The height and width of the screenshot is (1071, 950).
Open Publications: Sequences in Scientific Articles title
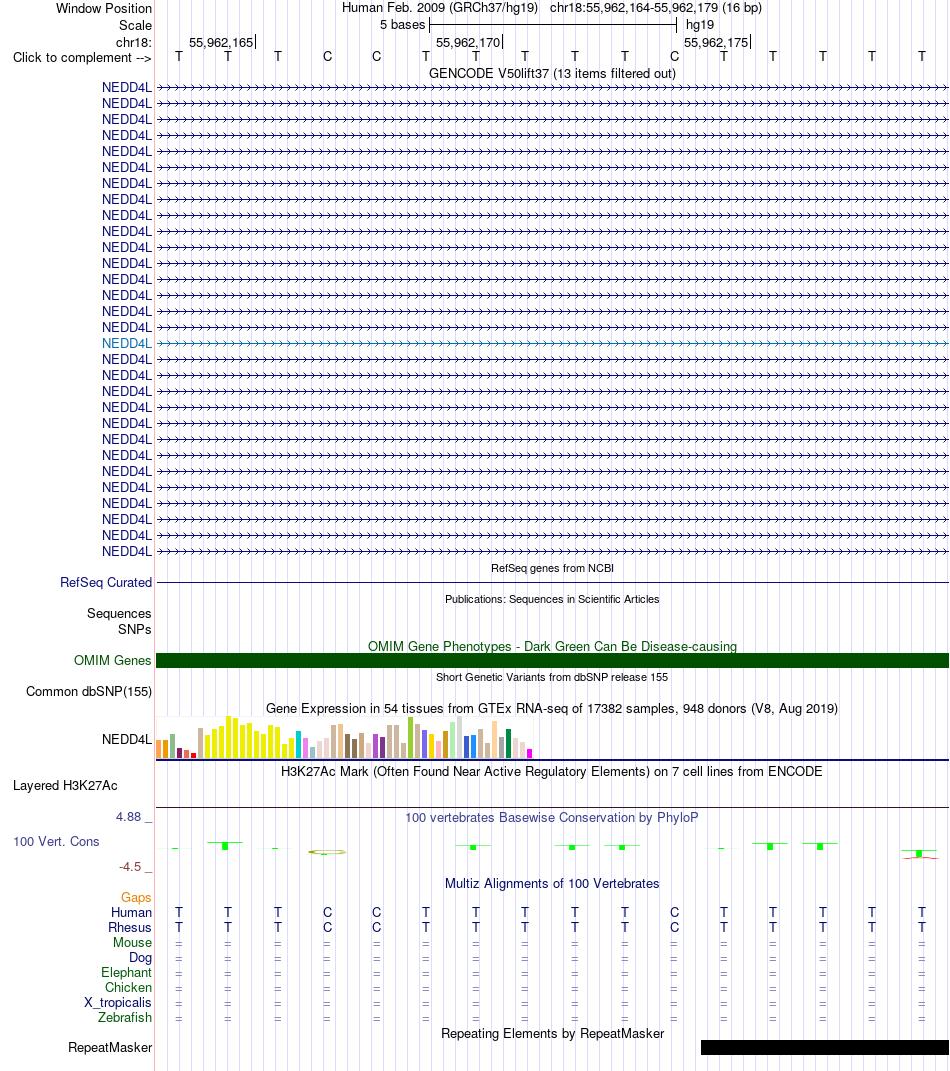click(553, 599)
